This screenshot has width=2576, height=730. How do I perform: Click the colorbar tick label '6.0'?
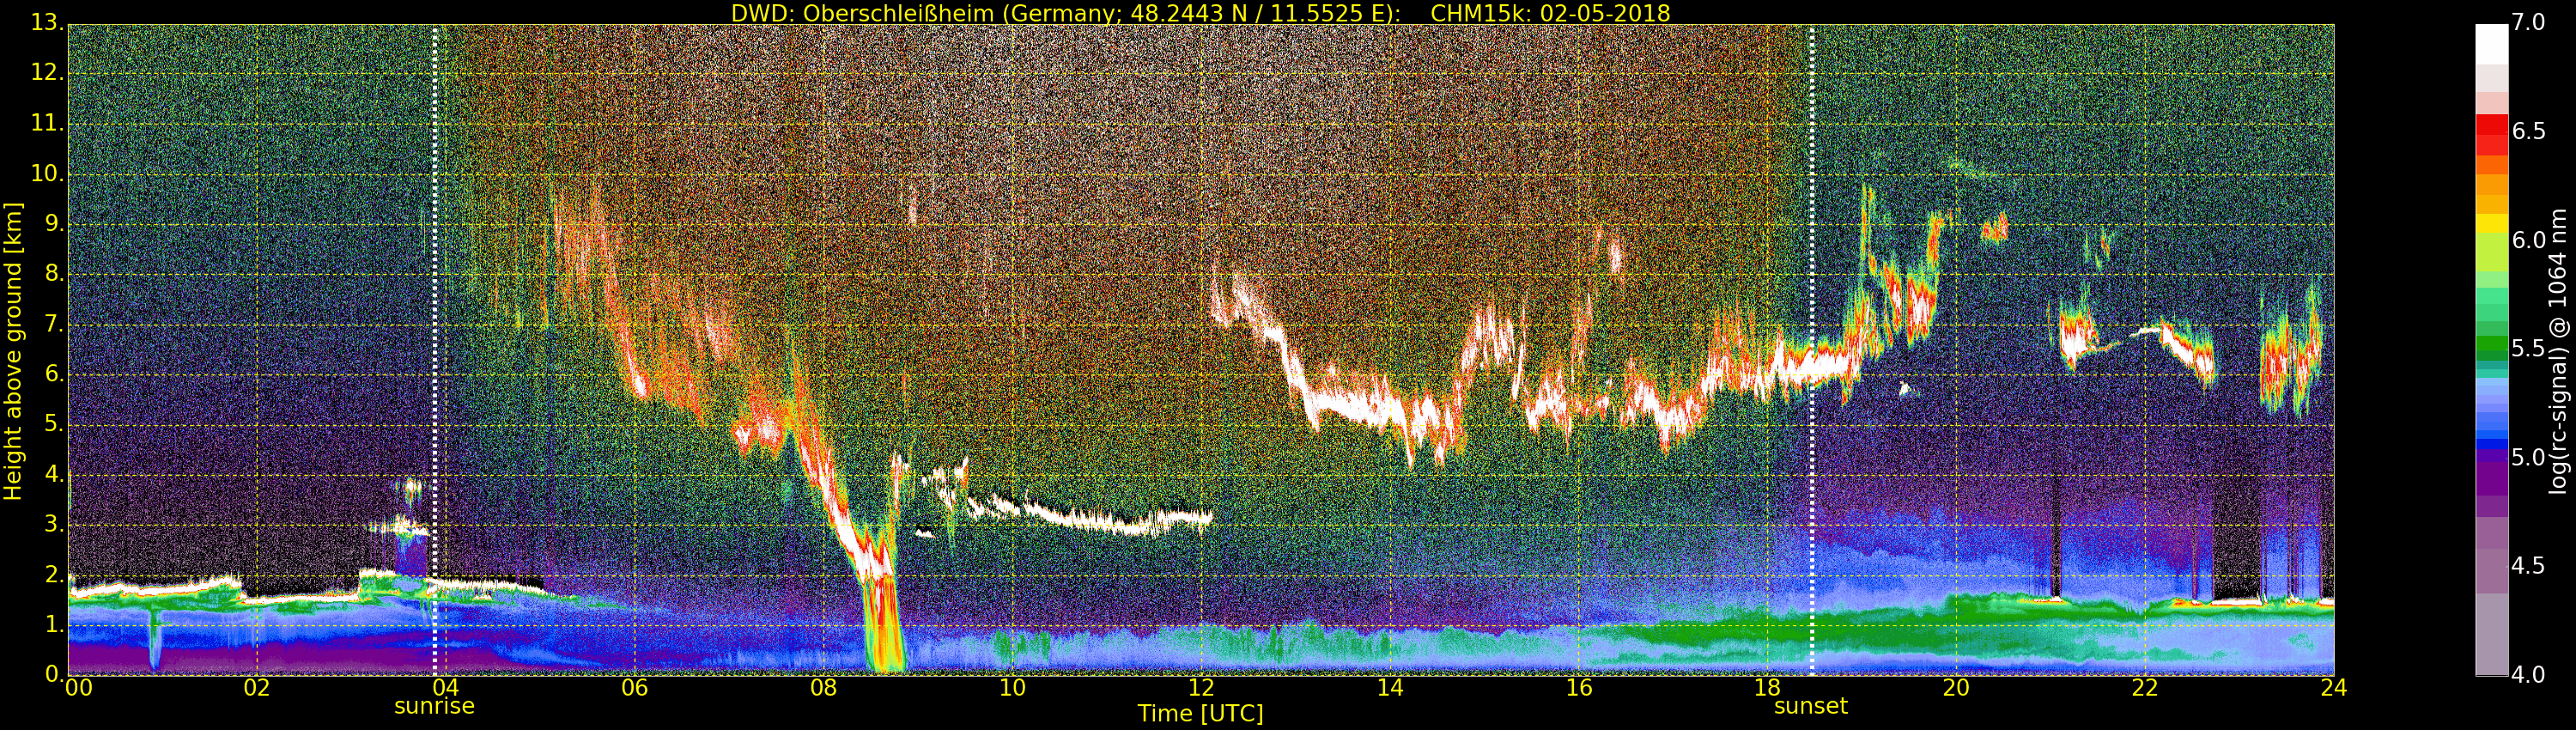pyautogui.click(x=2528, y=240)
